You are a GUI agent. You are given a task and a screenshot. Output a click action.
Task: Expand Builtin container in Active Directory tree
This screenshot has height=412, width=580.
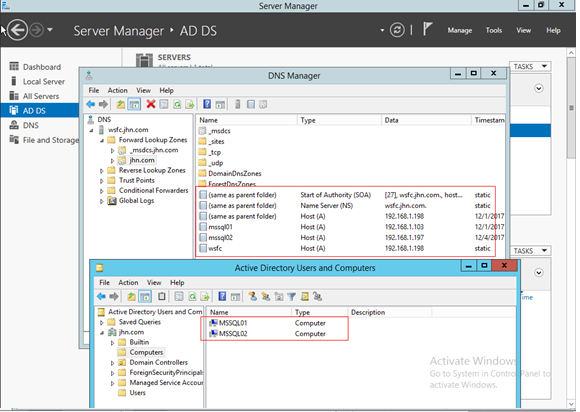coord(112,343)
